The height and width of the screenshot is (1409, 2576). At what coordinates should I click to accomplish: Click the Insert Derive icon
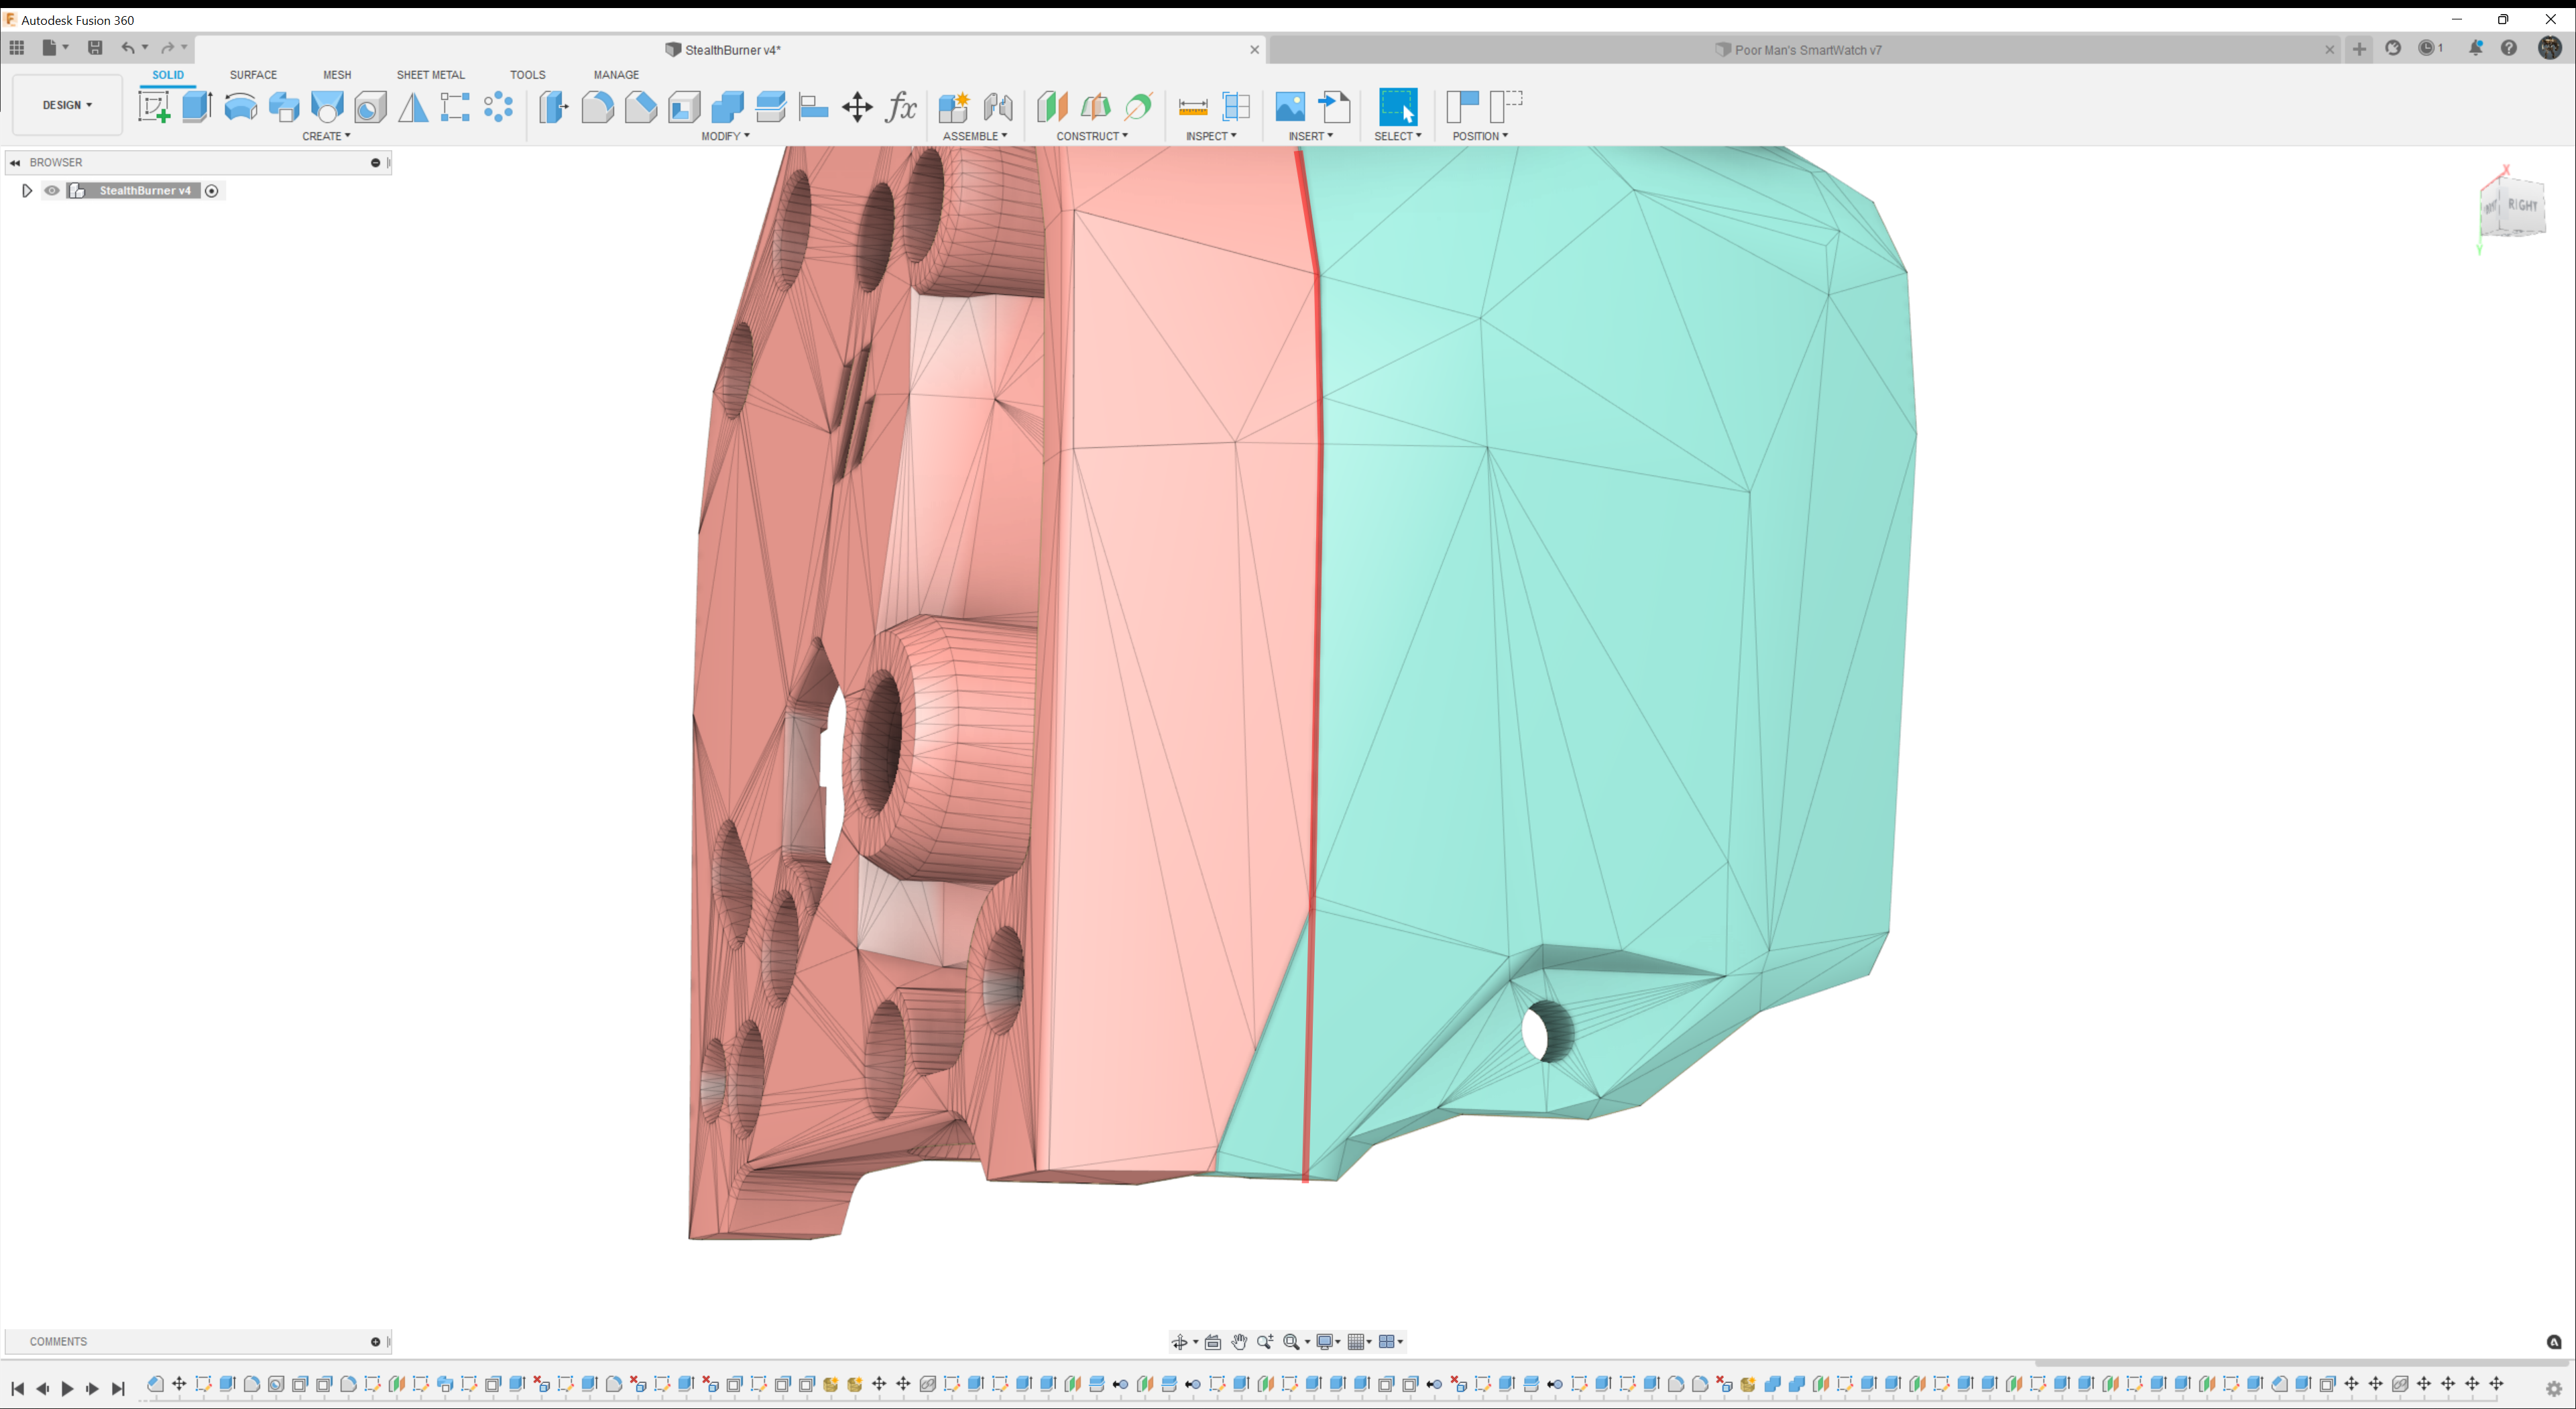click(x=1334, y=106)
